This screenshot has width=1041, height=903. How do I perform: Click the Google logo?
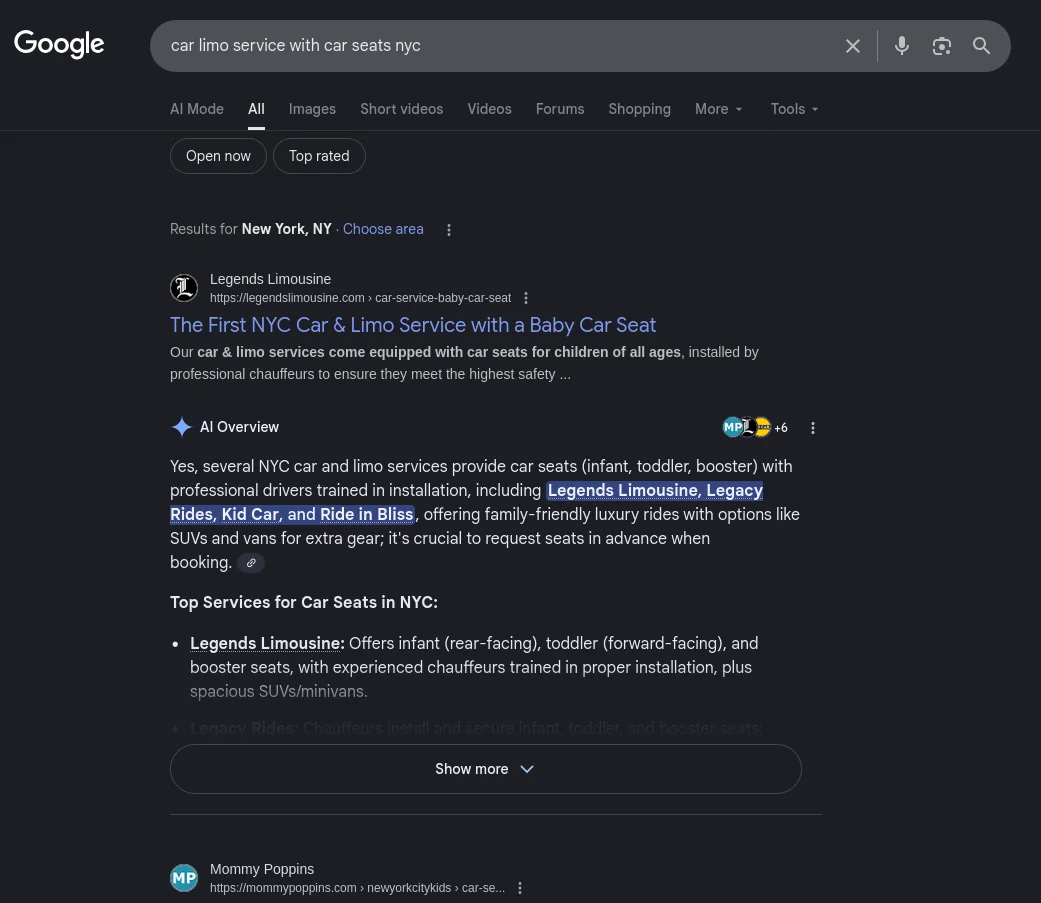coord(59,45)
